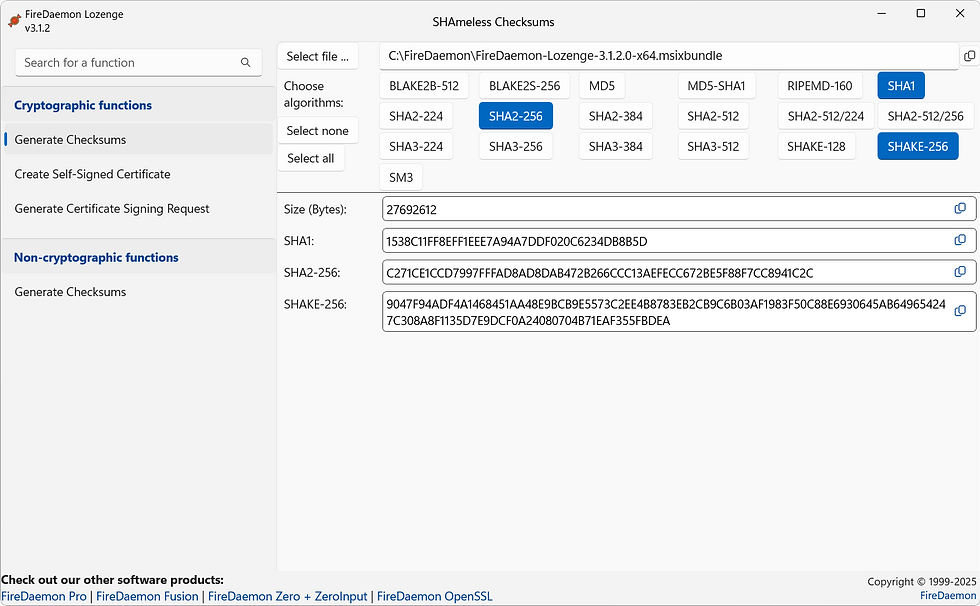Click the Non-cryptographic functions heading
Image resolution: width=980 pixels, height=606 pixels.
pyautogui.click(x=96, y=257)
